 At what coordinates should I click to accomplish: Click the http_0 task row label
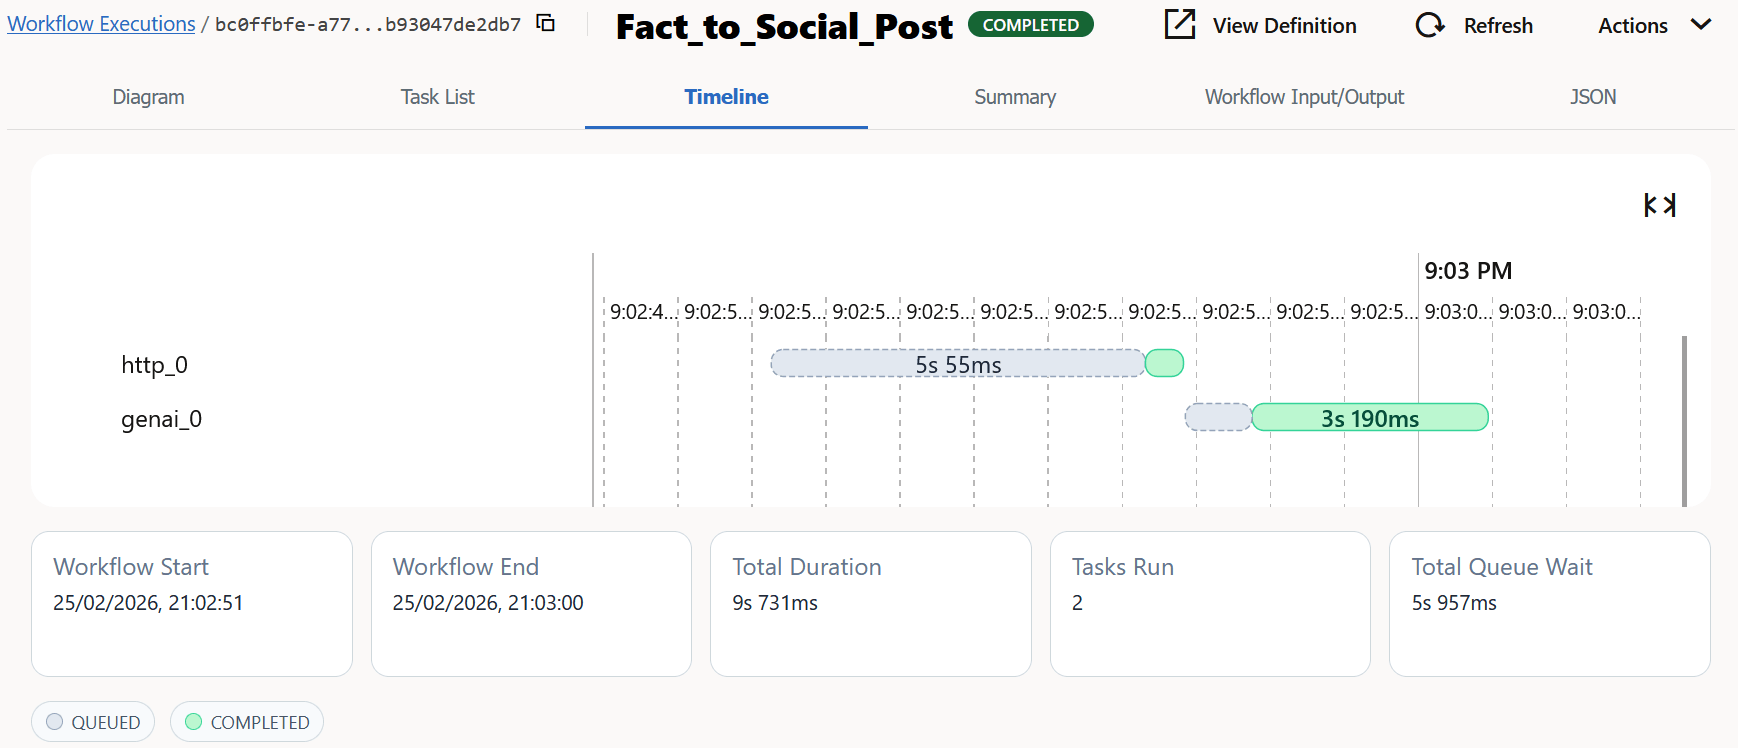pos(155,365)
